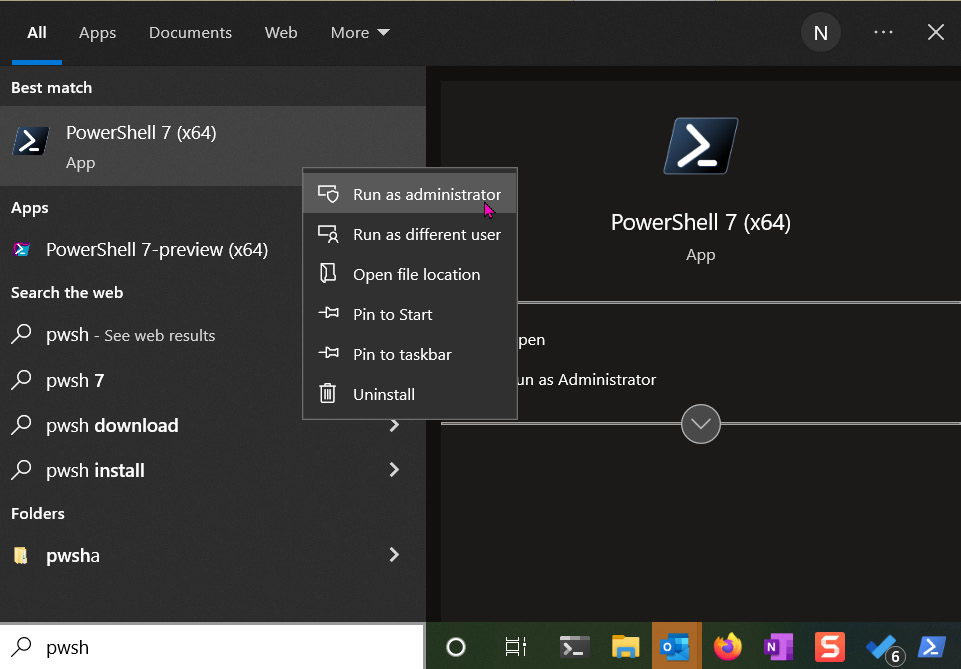Open File Explorer from the taskbar
The image size is (961, 669).
[626, 647]
